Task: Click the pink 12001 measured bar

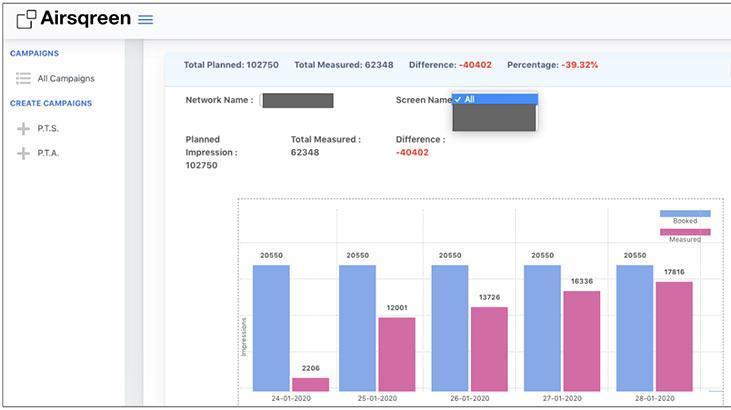Action: tap(396, 354)
